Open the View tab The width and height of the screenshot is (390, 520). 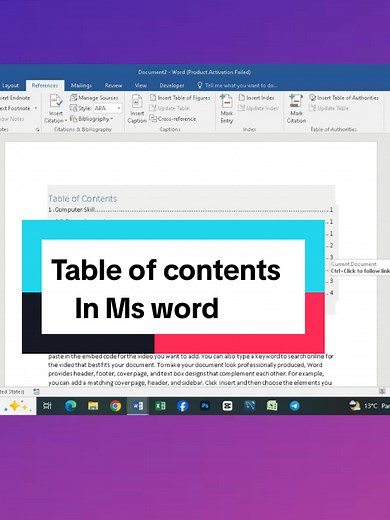141,85
